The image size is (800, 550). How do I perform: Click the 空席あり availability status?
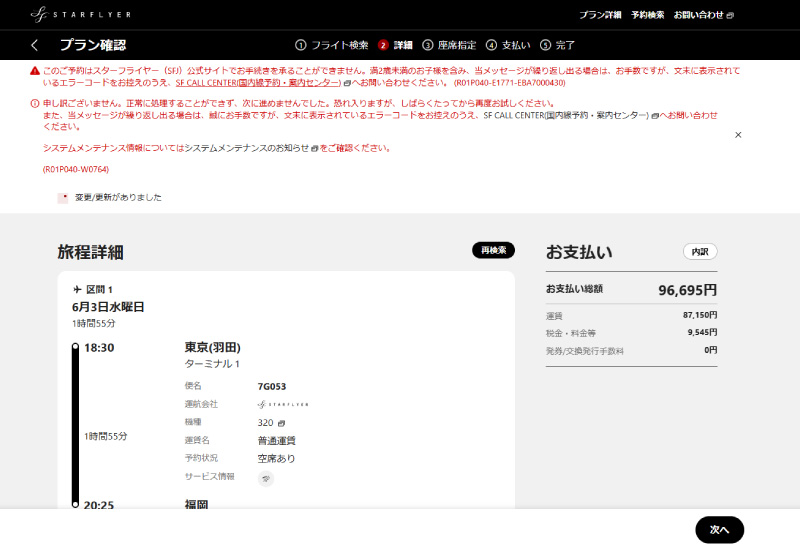pyautogui.click(x=276, y=459)
